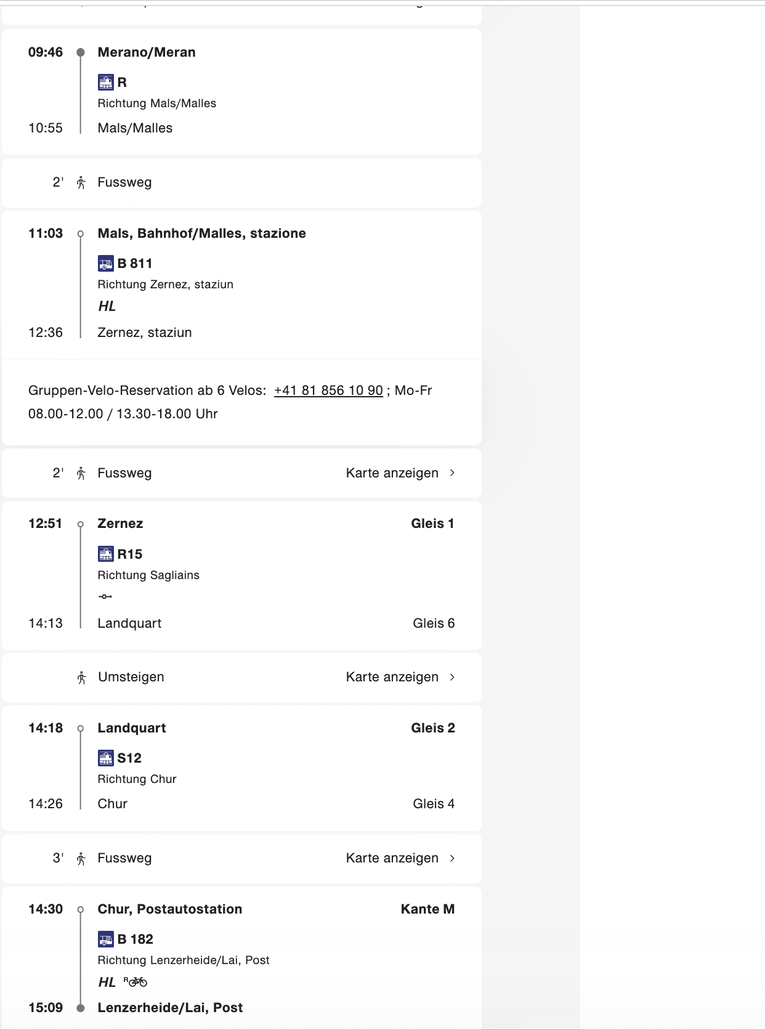
Task: Select the Mals/Malles arrival station name
Action: 136,128
